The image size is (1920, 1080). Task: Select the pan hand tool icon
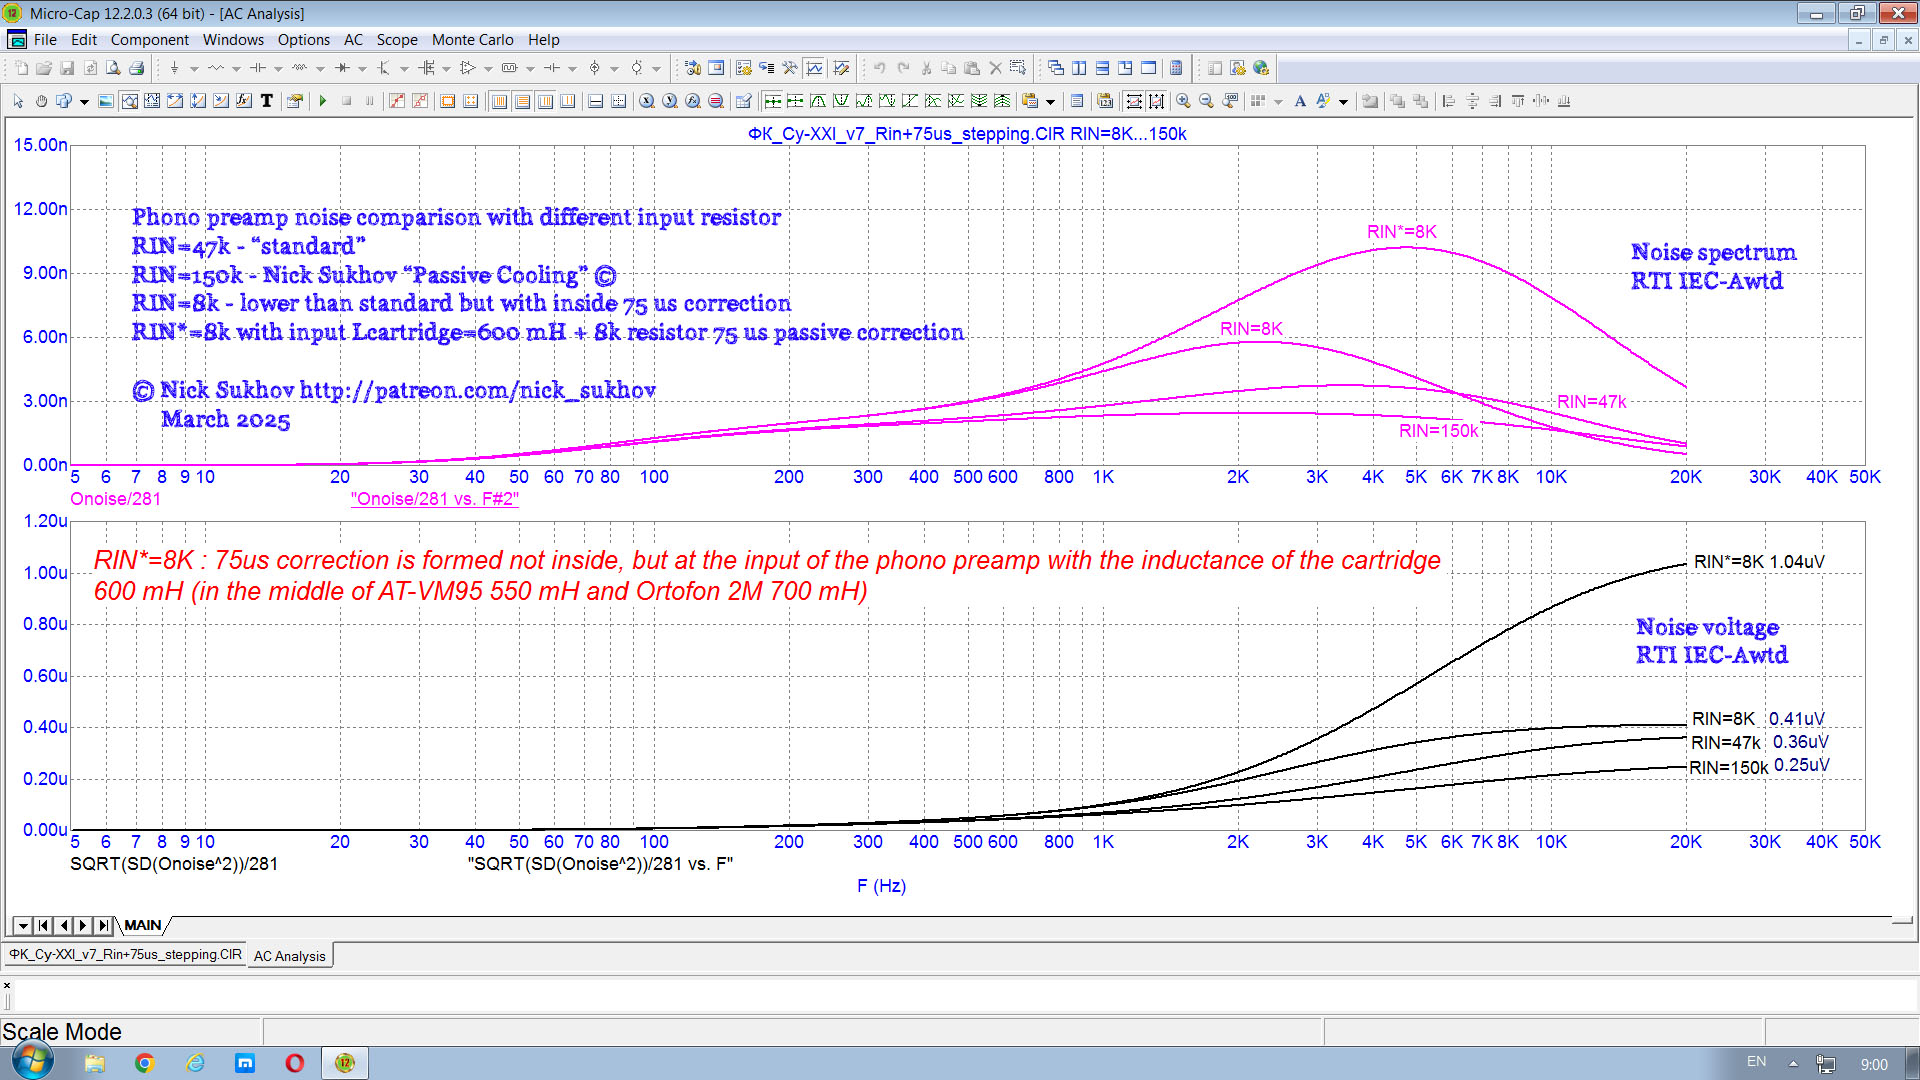tap(41, 101)
